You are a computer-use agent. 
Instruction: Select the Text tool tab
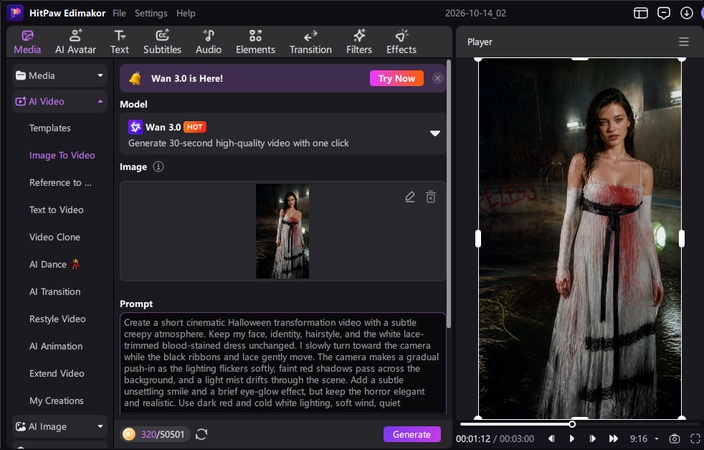[x=119, y=42]
